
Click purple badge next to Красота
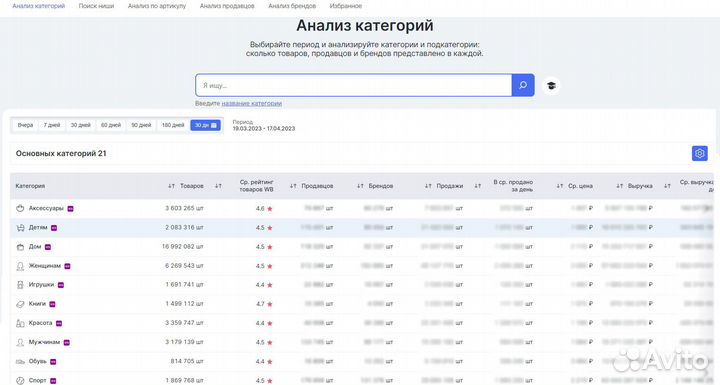[59, 323]
